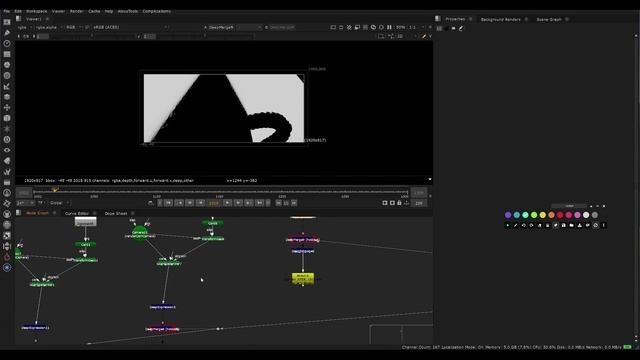Click the play forward button
This screenshot has width=640, height=360.
click(227, 203)
